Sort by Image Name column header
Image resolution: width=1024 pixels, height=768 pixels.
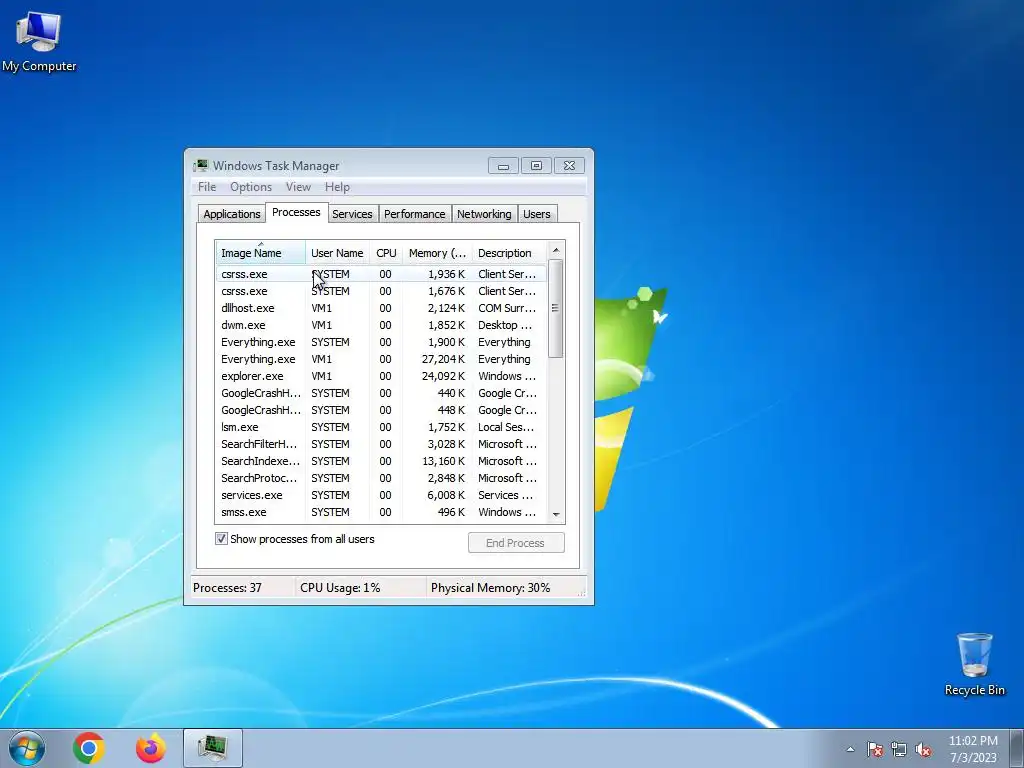(x=260, y=253)
